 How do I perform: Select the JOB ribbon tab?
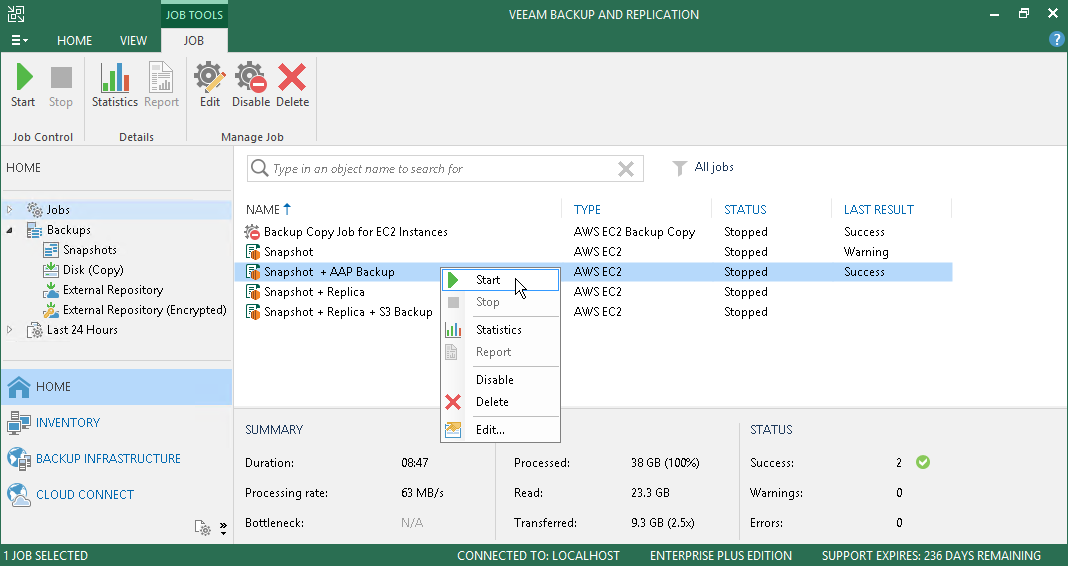193,41
